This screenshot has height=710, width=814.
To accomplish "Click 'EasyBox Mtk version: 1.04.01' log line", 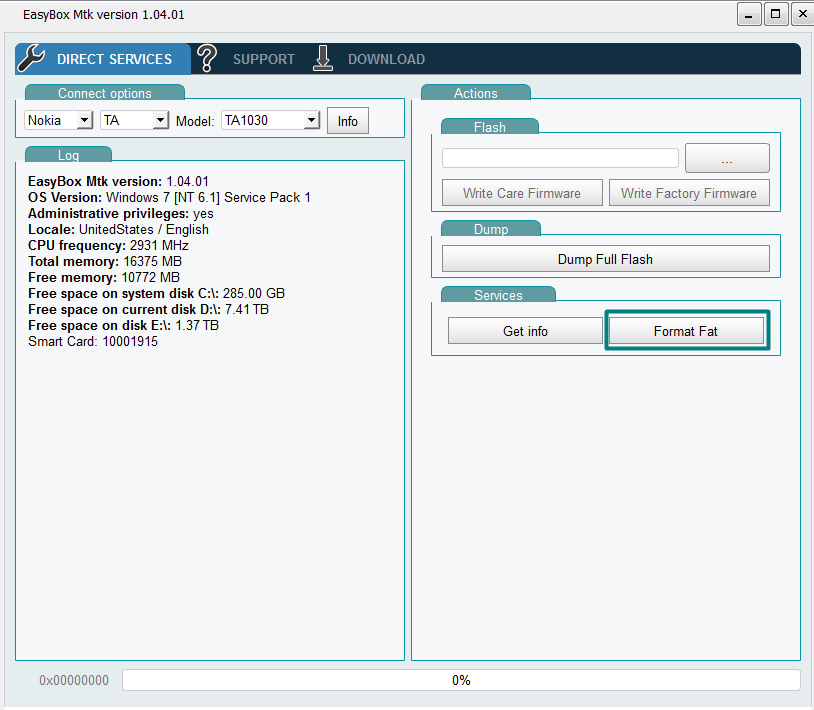I will point(118,182).
